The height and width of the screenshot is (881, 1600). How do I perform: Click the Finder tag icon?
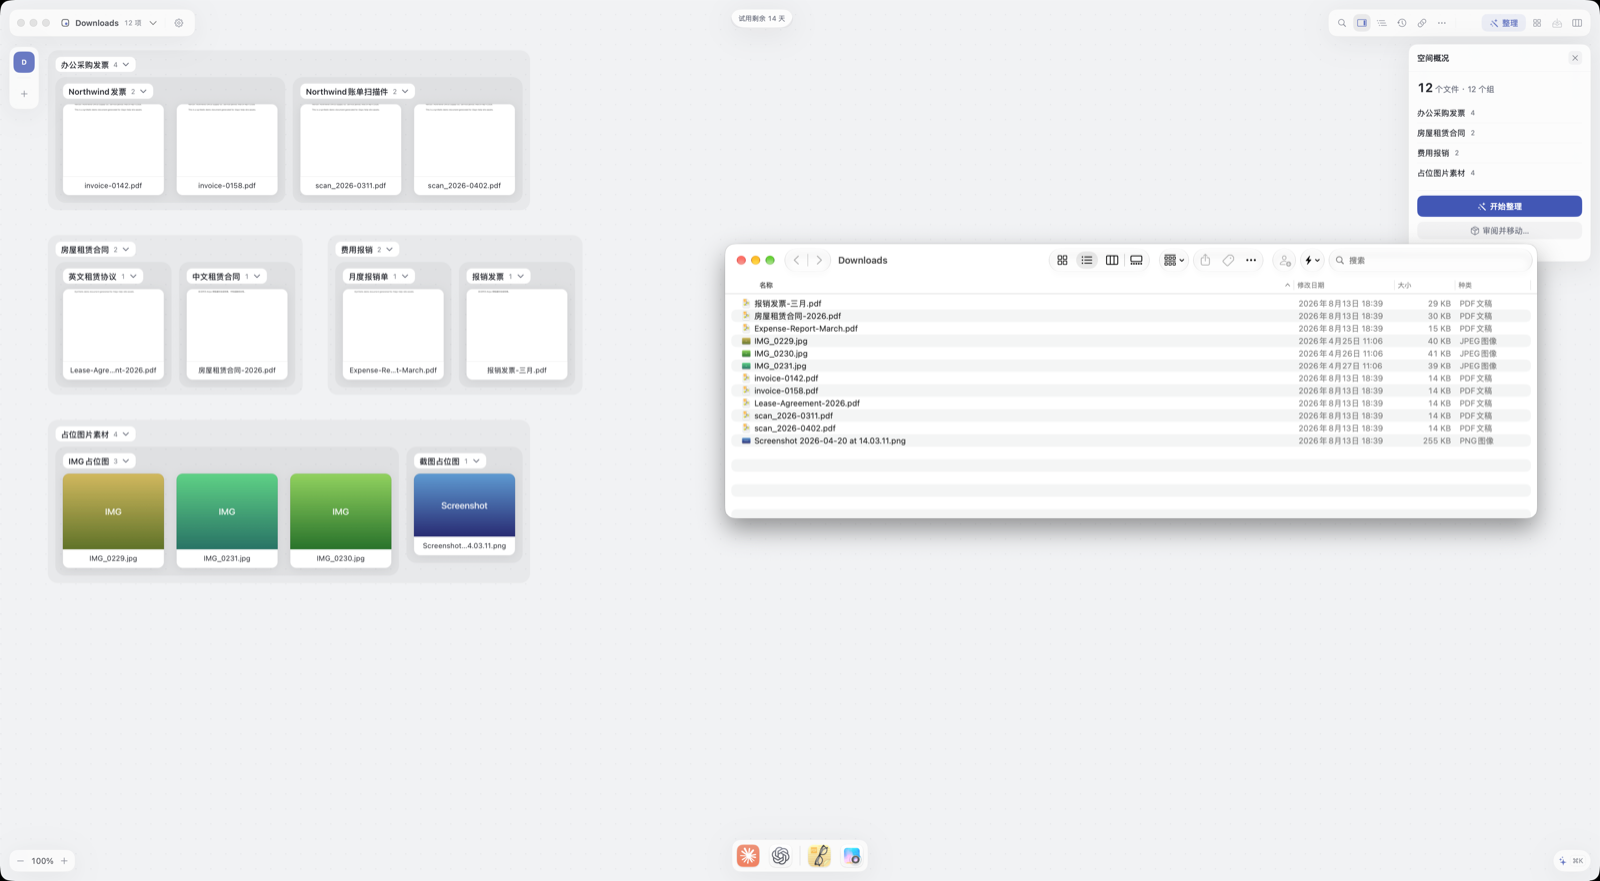click(x=1228, y=260)
